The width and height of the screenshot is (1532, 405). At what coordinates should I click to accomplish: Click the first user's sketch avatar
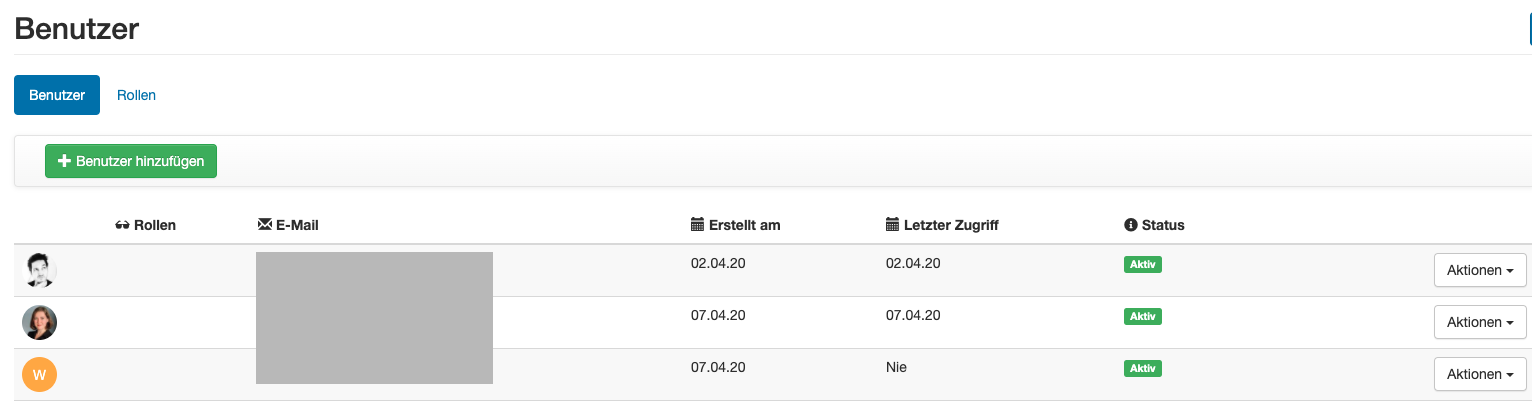(39, 270)
